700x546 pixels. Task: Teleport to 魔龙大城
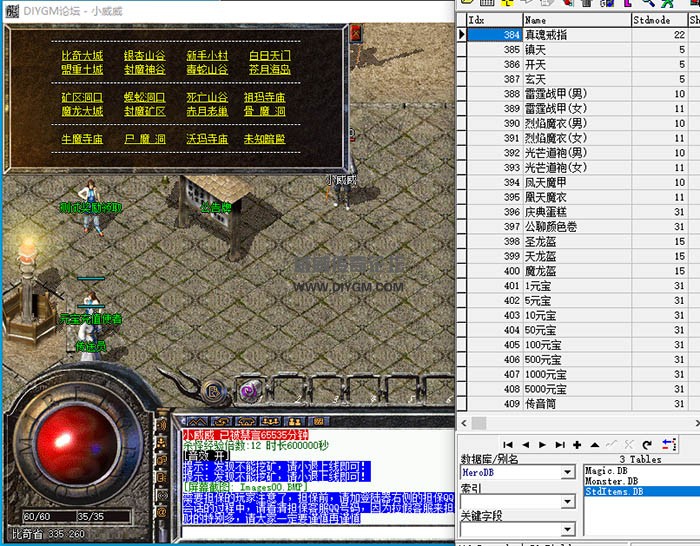click(83, 111)
